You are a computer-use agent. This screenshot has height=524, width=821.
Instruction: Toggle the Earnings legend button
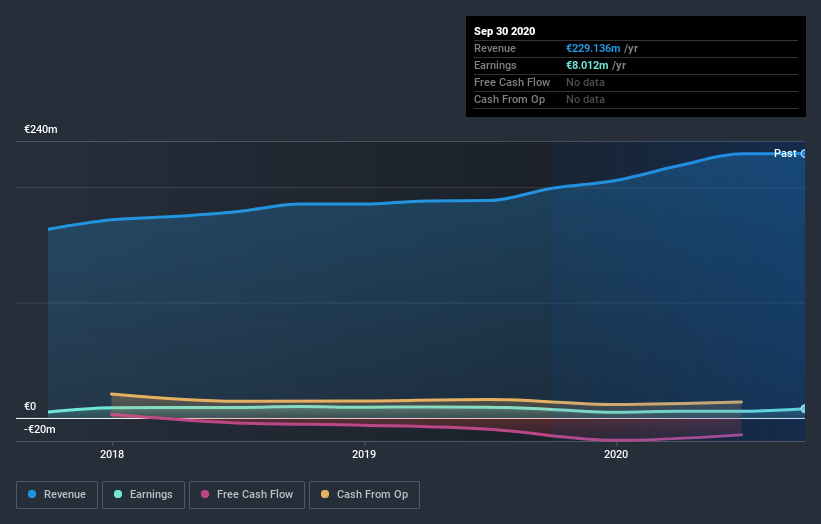[x=143, y=495]
